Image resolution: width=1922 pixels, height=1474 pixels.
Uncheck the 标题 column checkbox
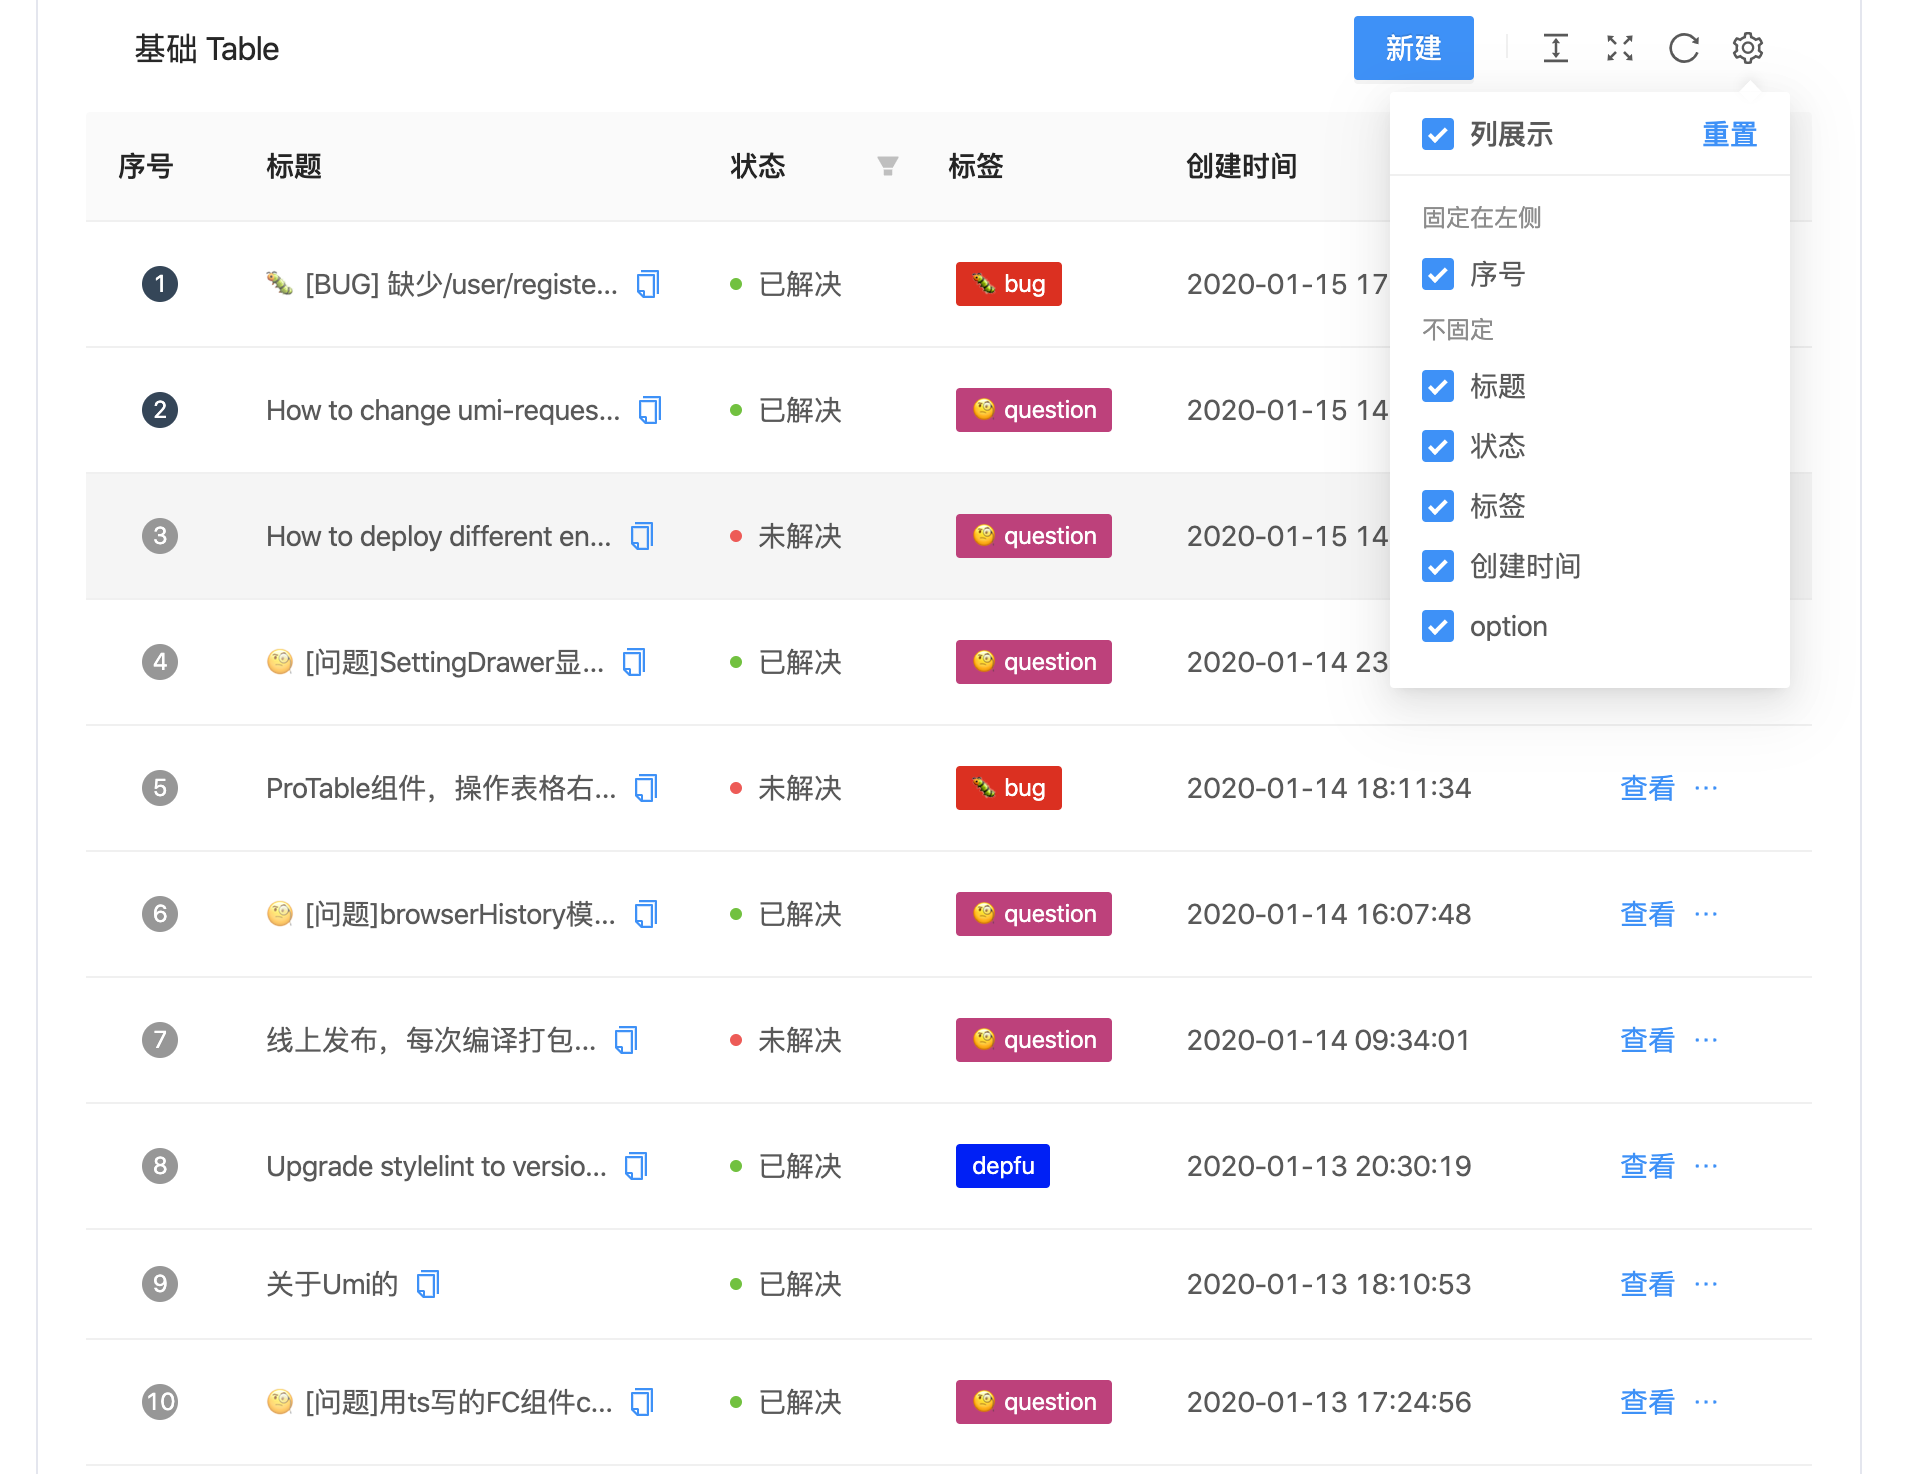(x=1438, y=386)
